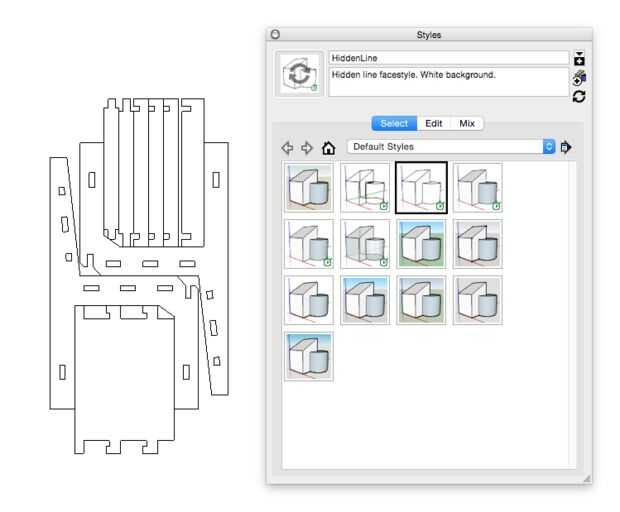Select the lone thumbnail in bottom row

click(308, 356)
